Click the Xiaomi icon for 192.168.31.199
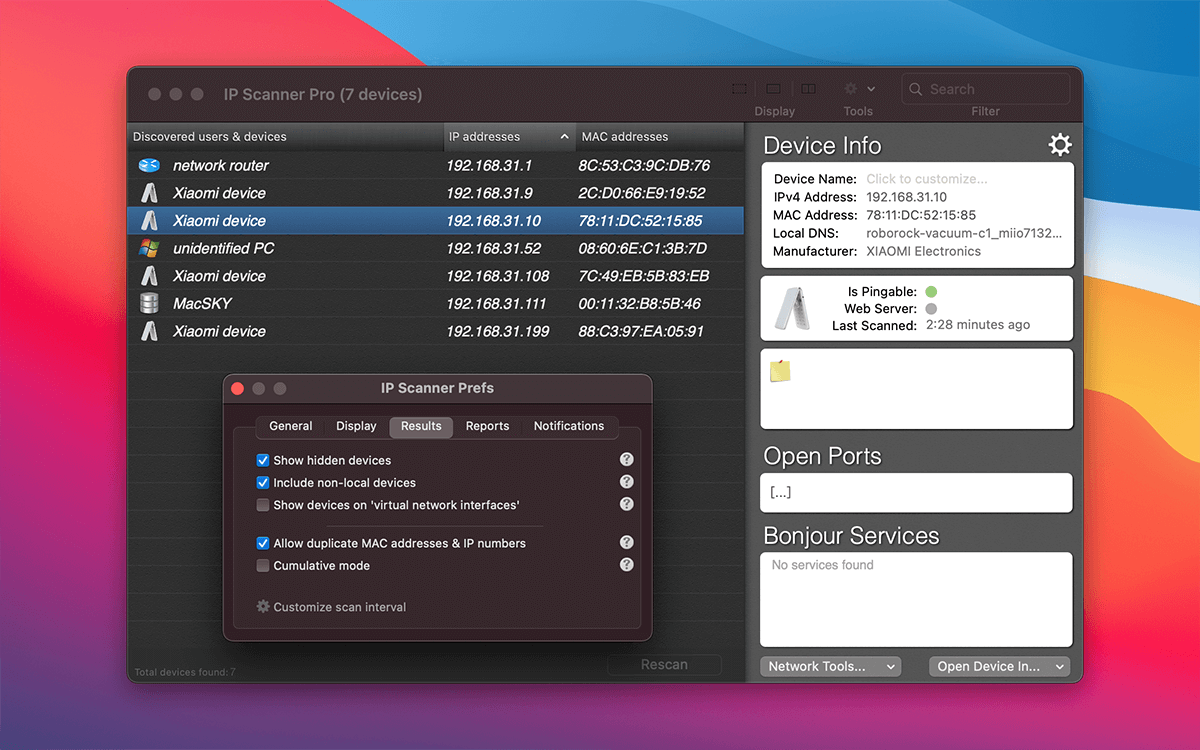This screenshot has height=750, width=1200. coord(149,331)
